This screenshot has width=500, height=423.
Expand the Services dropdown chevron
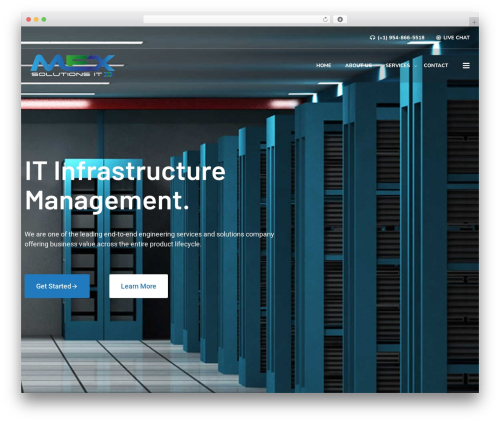tap(415, 66)
